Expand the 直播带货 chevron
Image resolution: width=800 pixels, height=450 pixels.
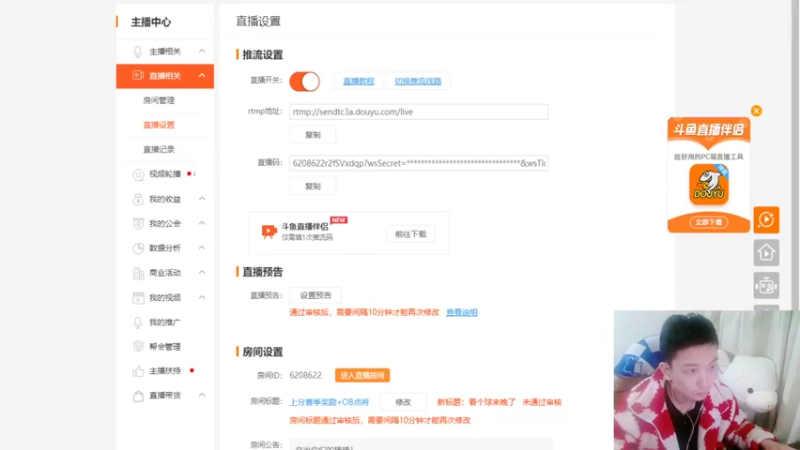tap(202, 395)
